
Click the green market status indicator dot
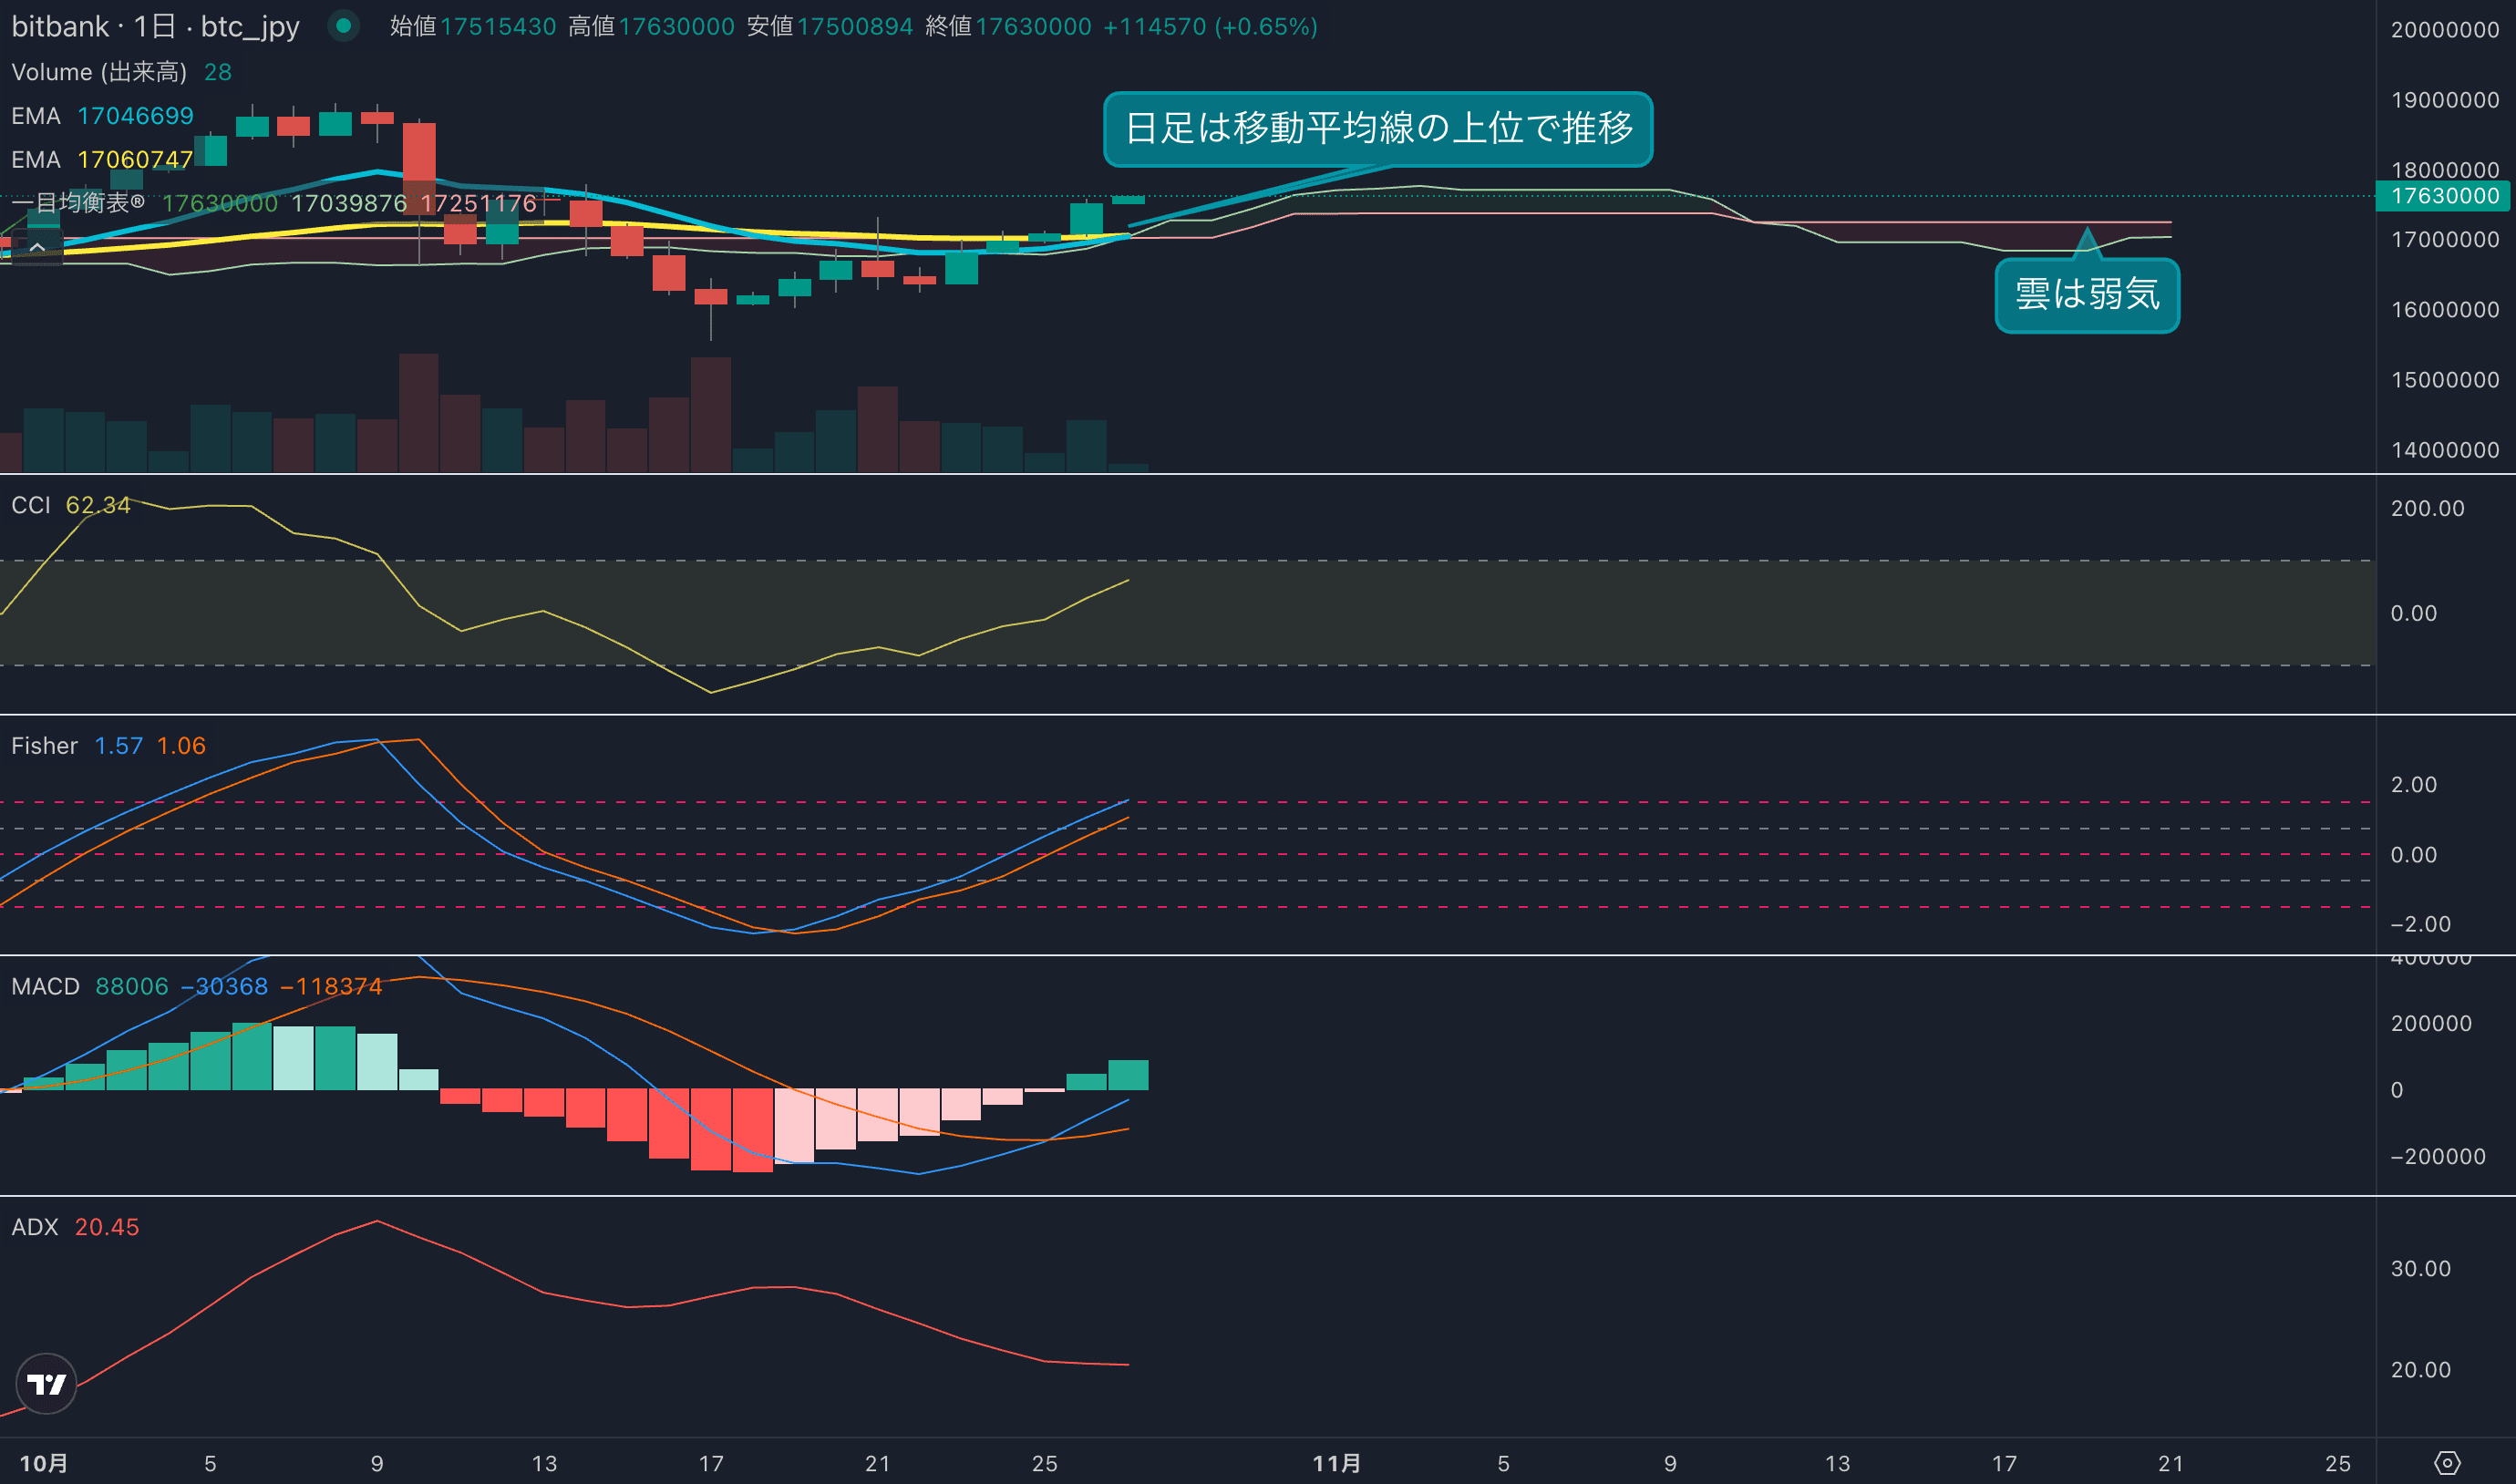click(343, 26)
